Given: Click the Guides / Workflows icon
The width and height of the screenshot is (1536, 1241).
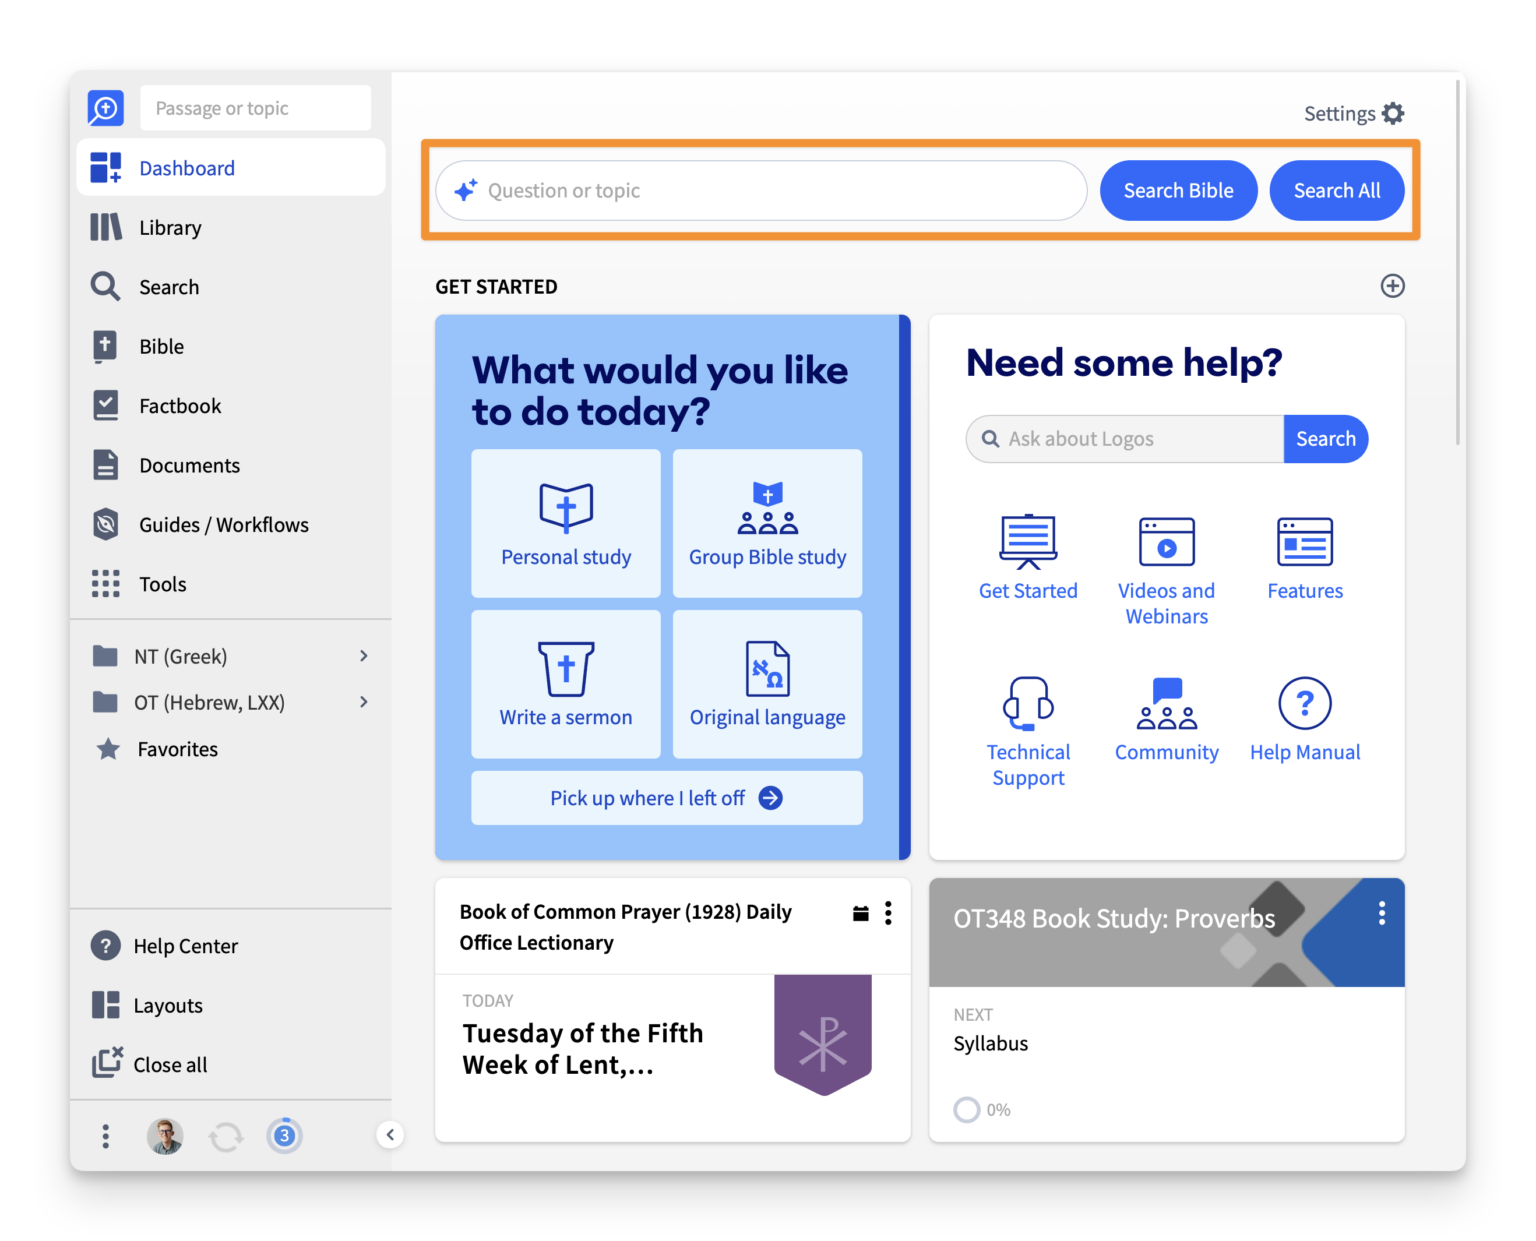Looking at the screenshot, I should 105,524.
